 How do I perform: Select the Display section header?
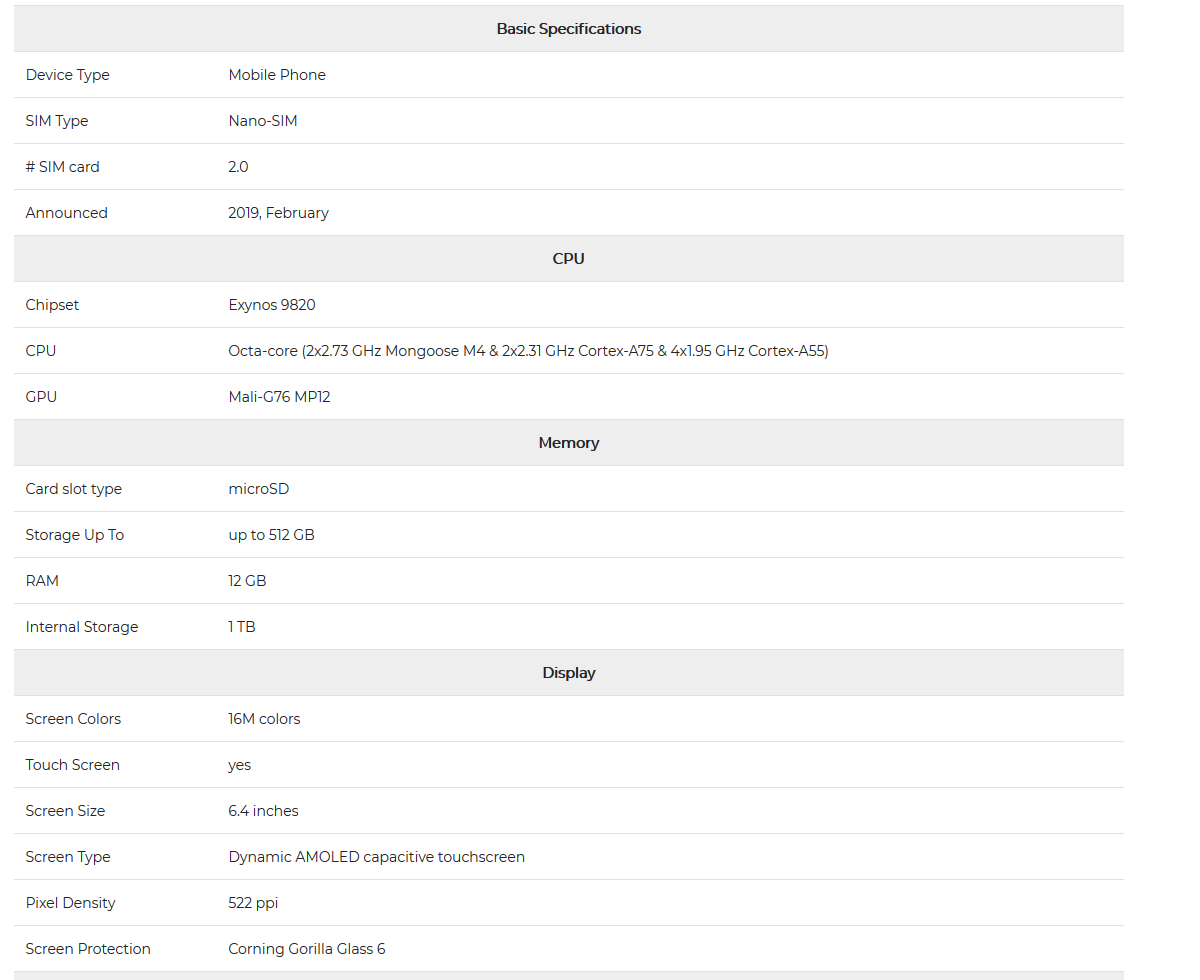[x=568, y=673]
